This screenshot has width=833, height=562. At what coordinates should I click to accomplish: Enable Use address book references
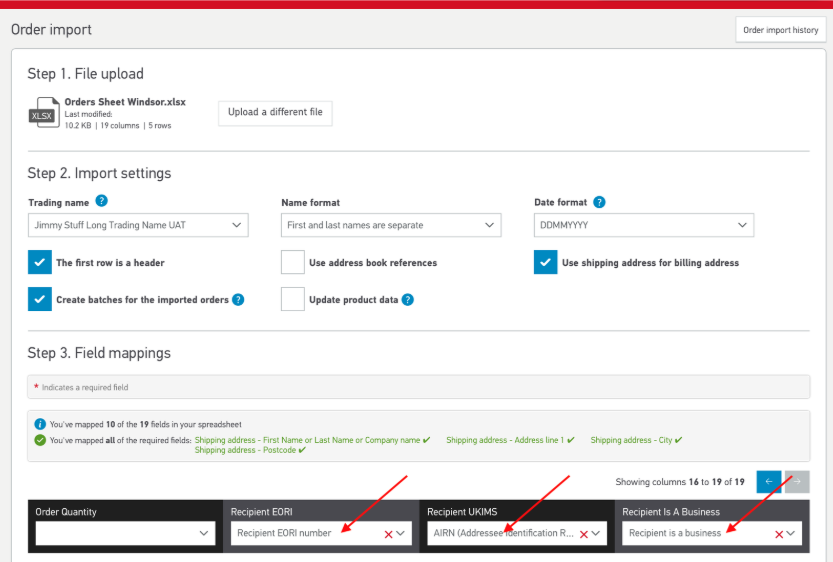coord(293,263)
